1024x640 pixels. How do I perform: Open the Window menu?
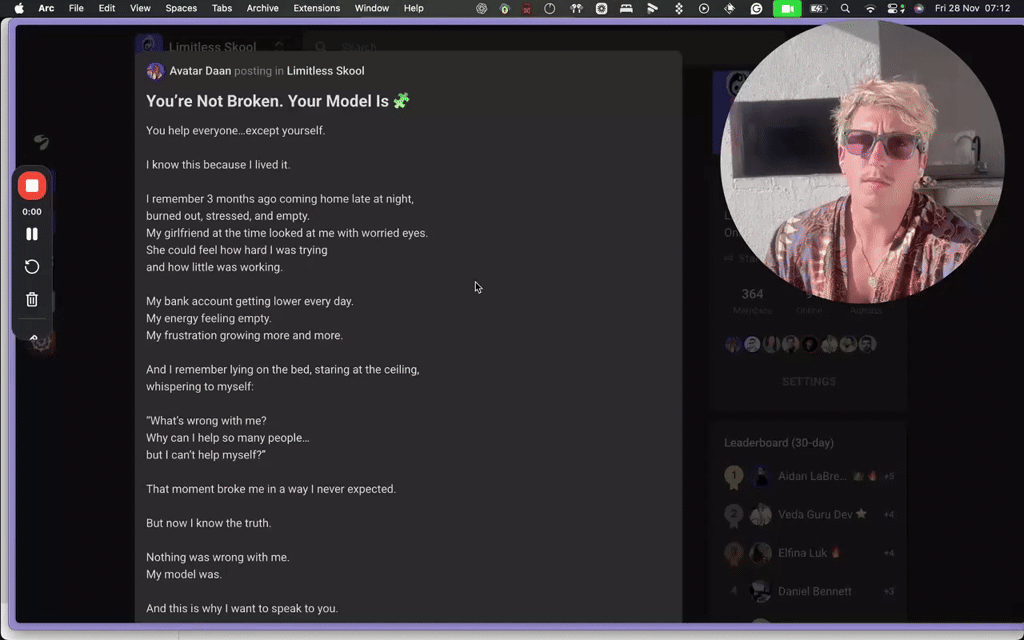coord(372,8)
